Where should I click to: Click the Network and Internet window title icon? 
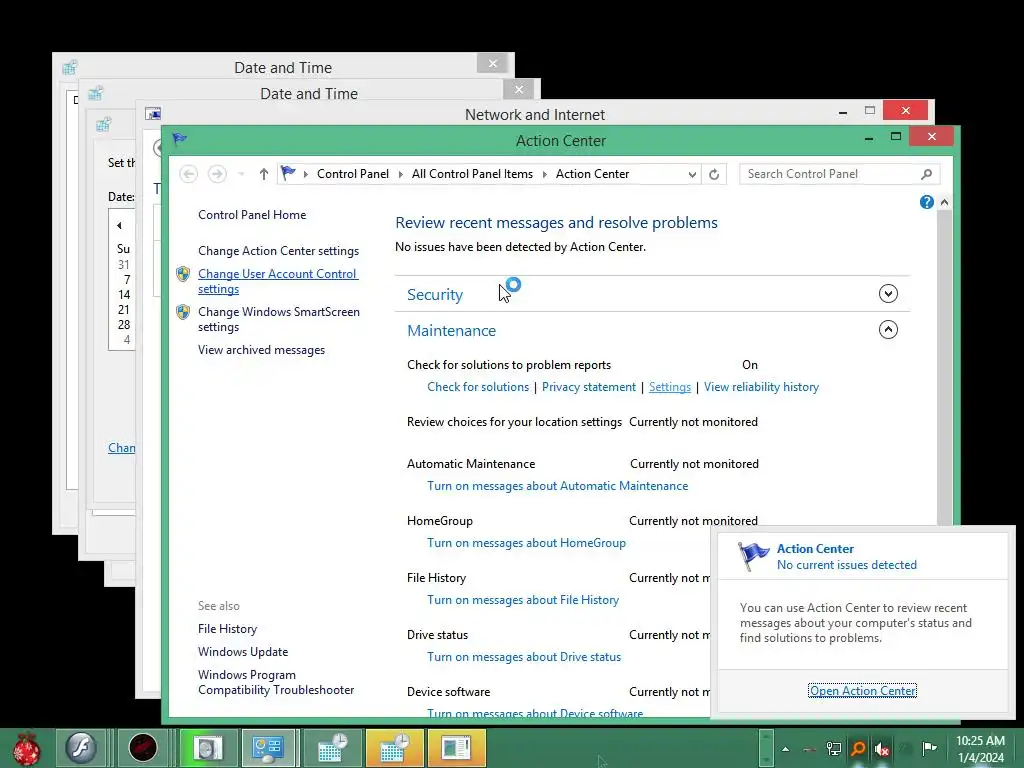pos(153,114)
